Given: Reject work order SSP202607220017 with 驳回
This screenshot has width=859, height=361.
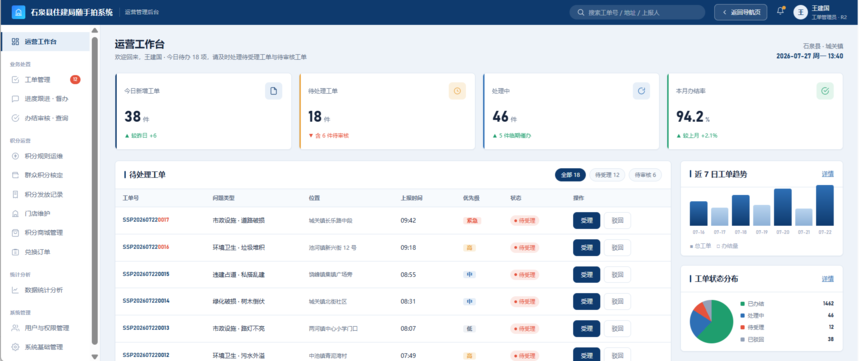Looking at the screenshot, I should tap(617, 221).
